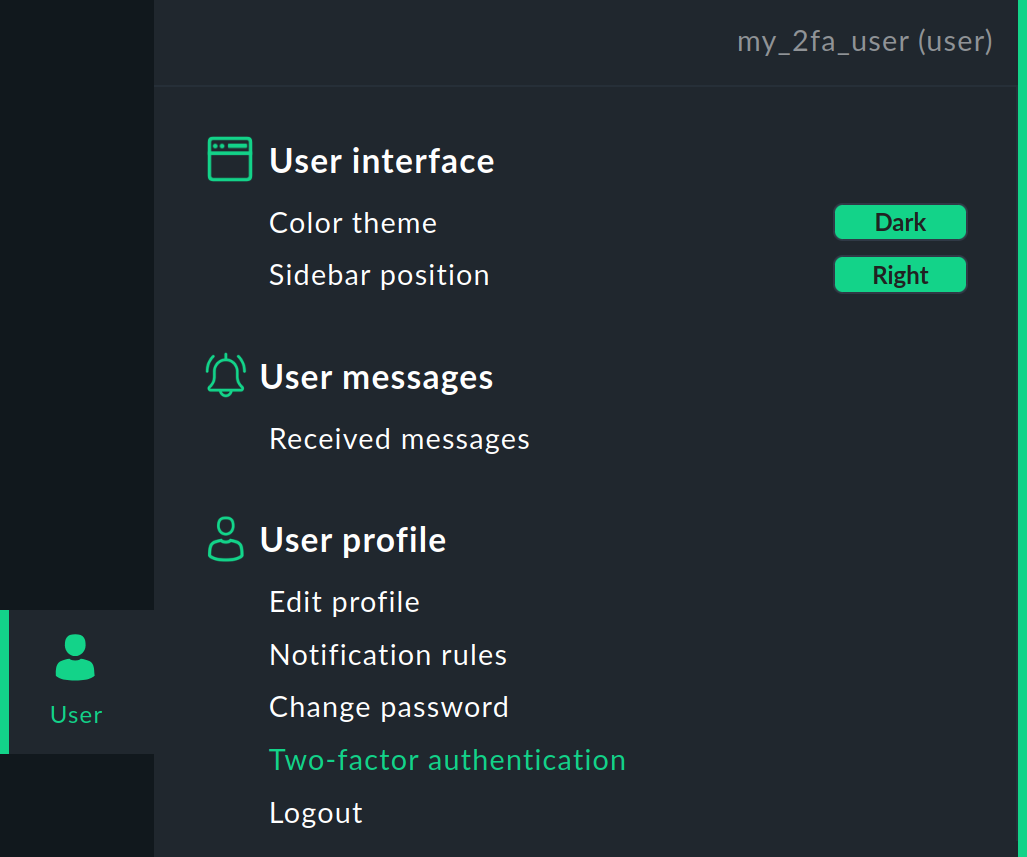Screen dimensions: 1027x857
Task: Click the window icon beside User interface heading
Action: click(x=229, y=158)
